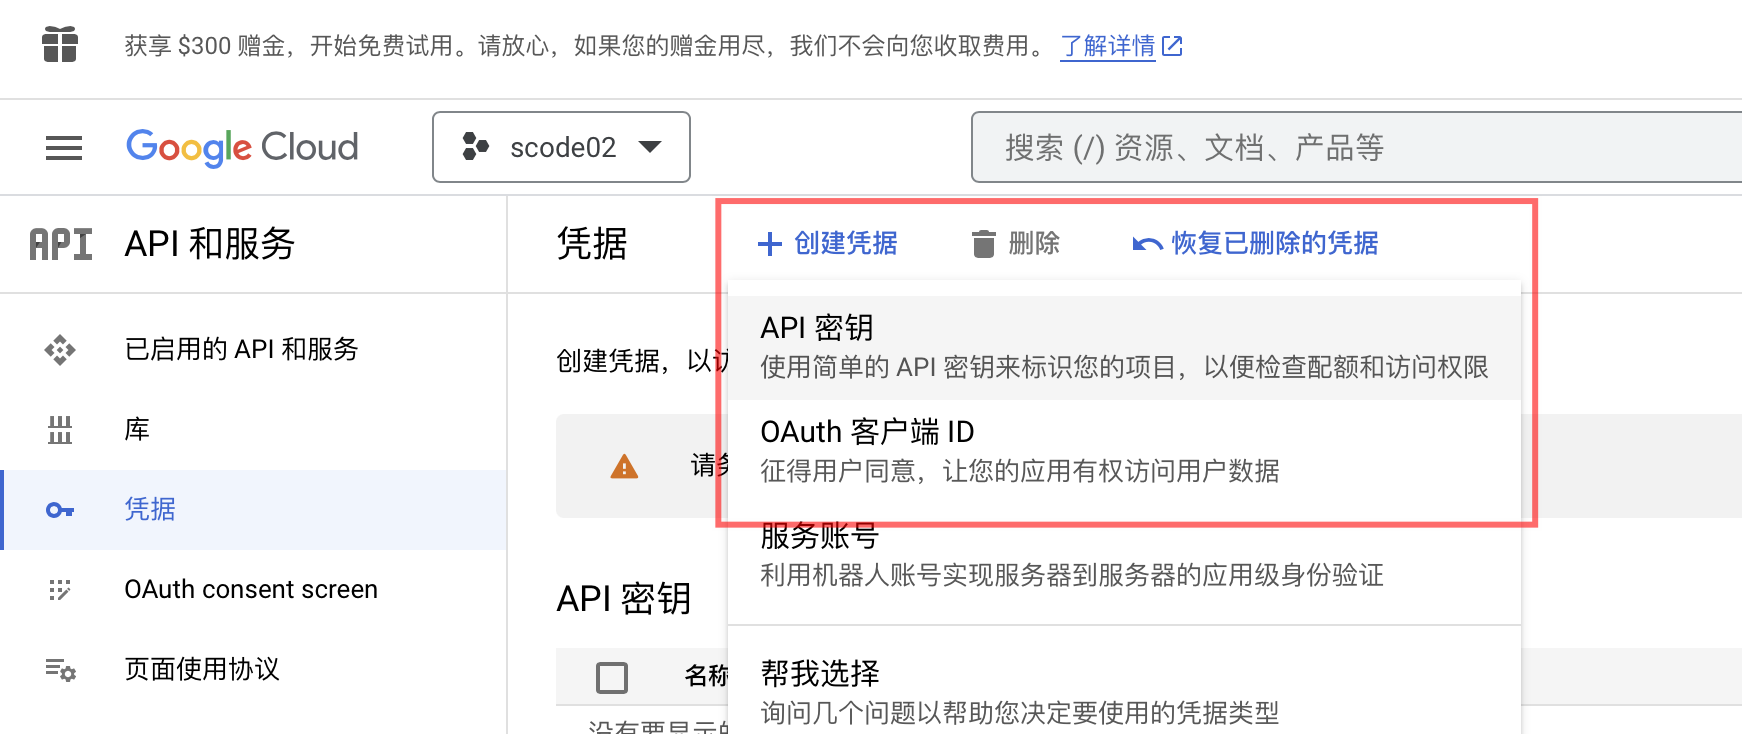Screen dimensions: 1742x734
Task: Click the 页面使用协议 settings-list icon
Action: point(60,670)
